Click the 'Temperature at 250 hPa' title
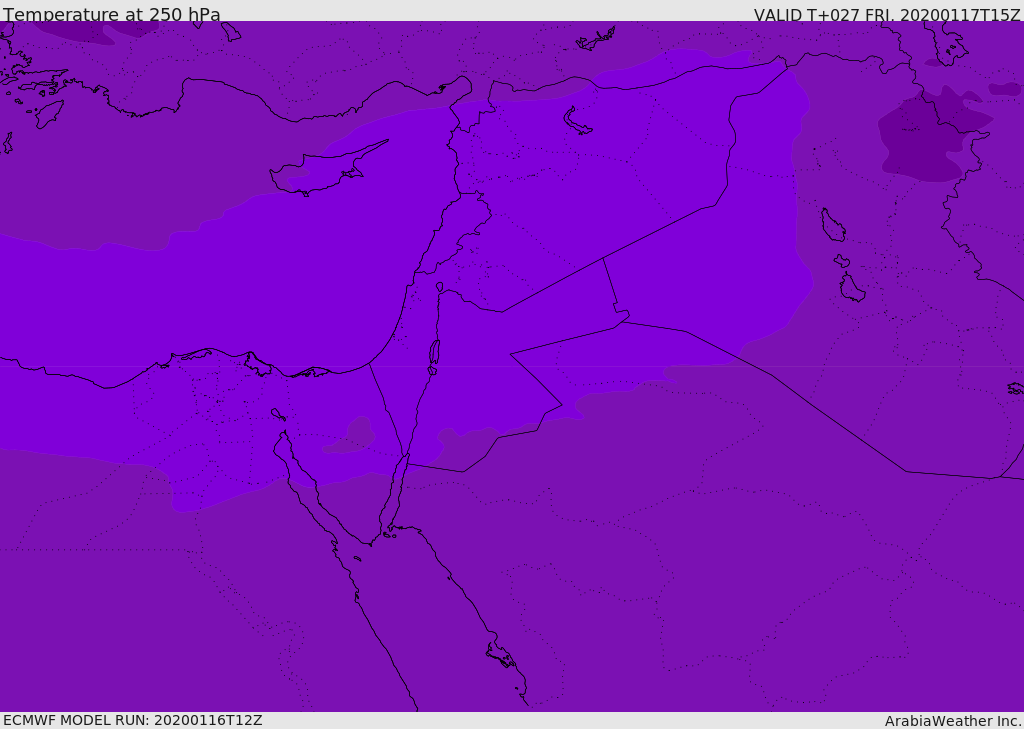1024x729 pixels. (x=112, y=14)
